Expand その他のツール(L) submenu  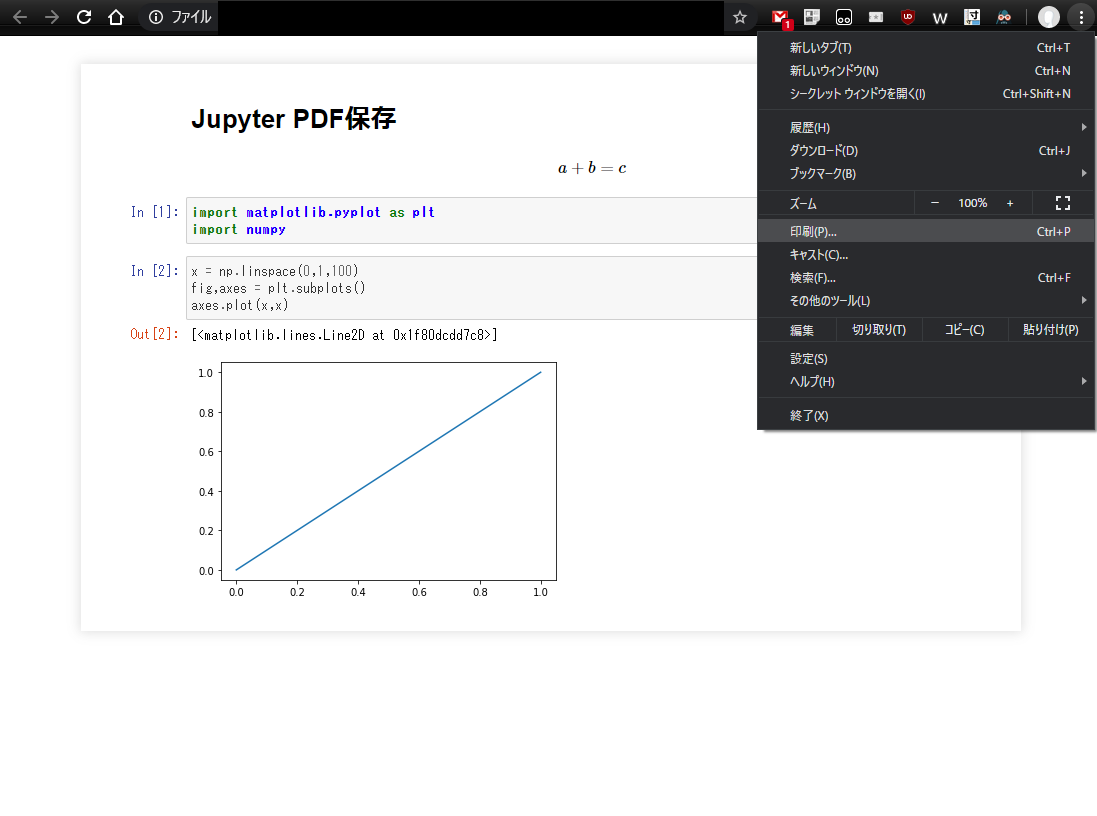pyautogui.click(x=926, y=301)
